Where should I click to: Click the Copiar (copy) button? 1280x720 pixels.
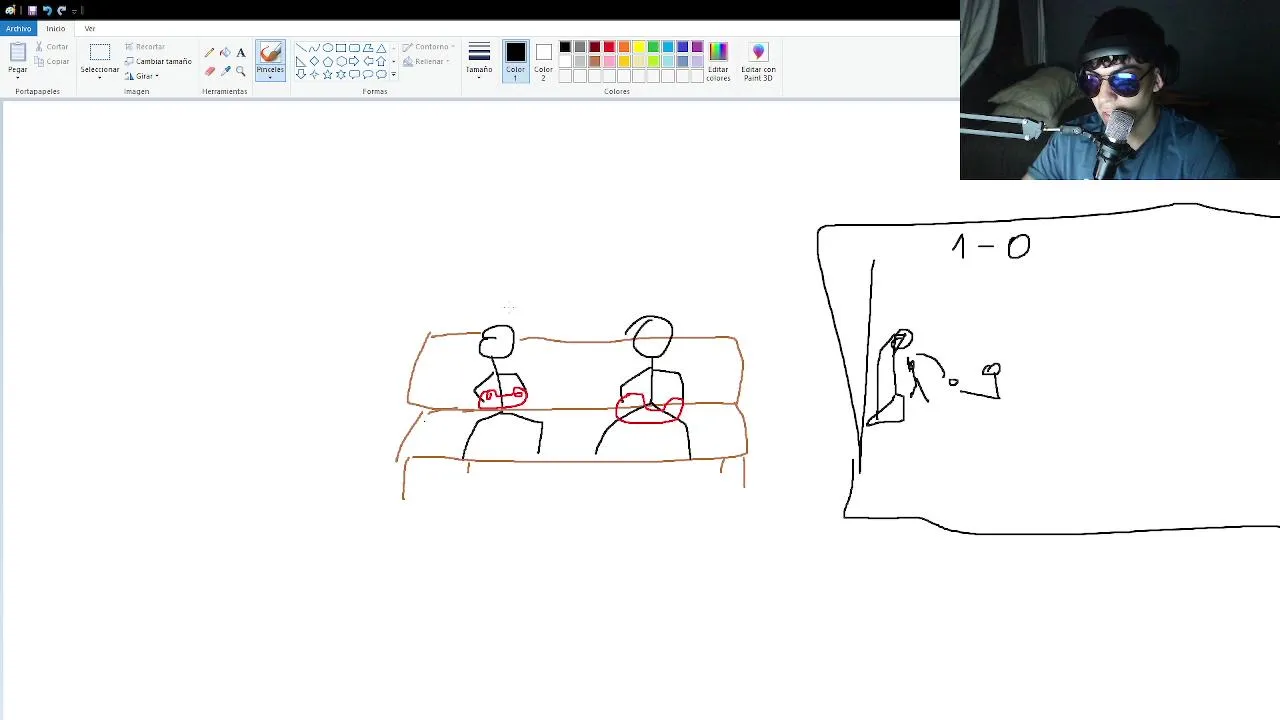click(x=52, y=61)
